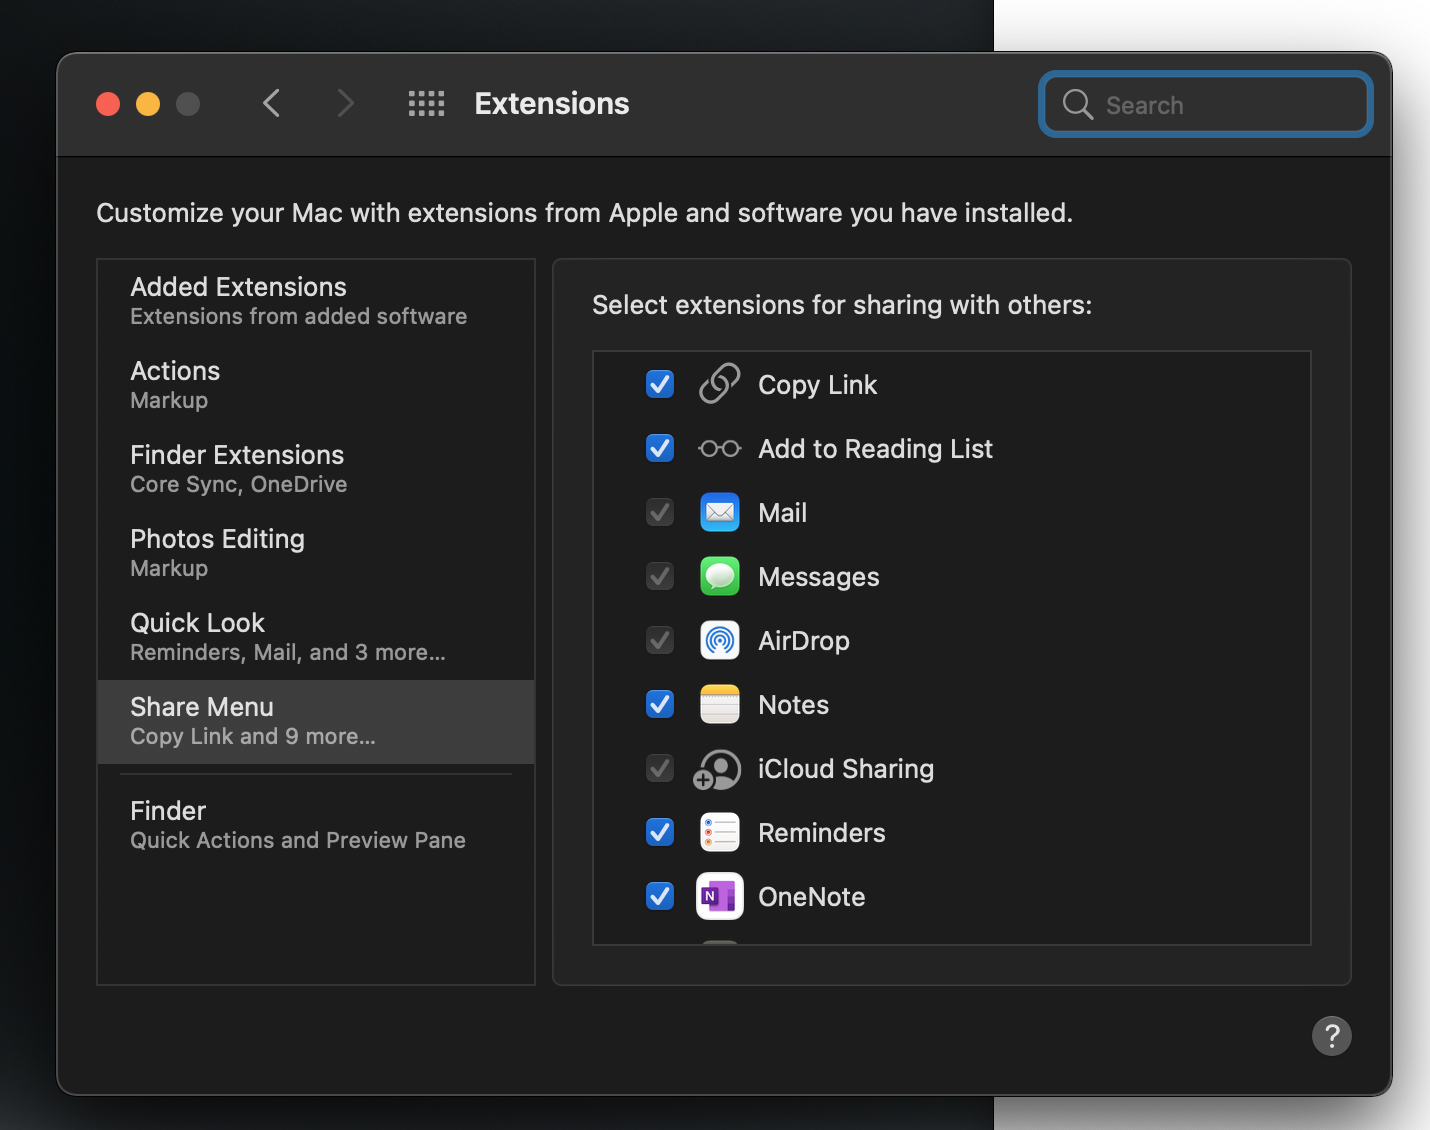This screenshot has width=1430, height=1130.
Task: Click the OneNote app icon
Action: click(x=719, y=896)
